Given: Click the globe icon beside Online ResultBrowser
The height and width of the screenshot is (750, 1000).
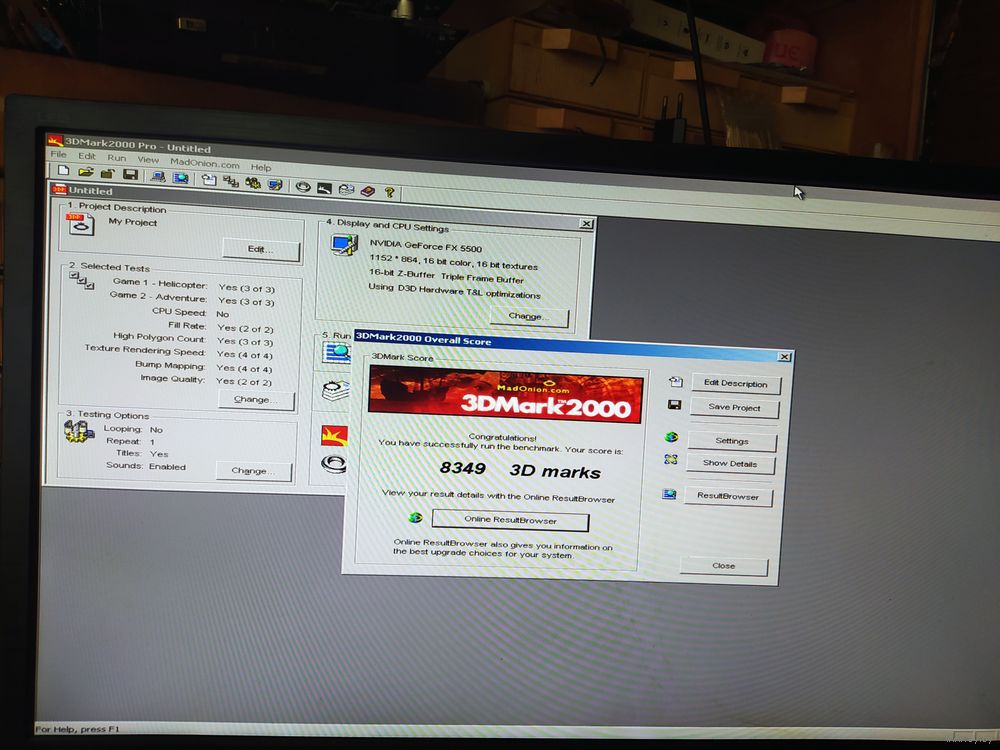Looking at the screenshot, I should 416,517.
